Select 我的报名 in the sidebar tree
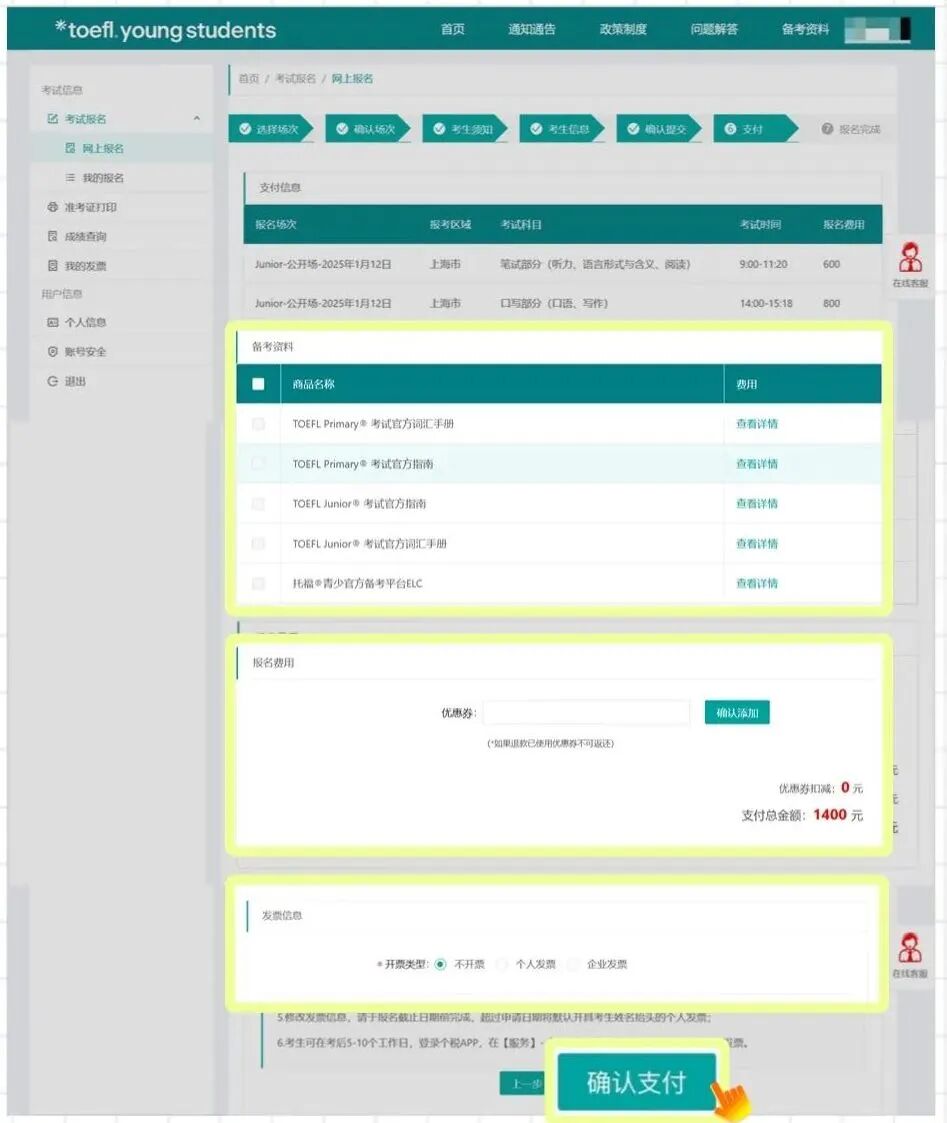947x1123 pixels. click(x=102, y=178)
